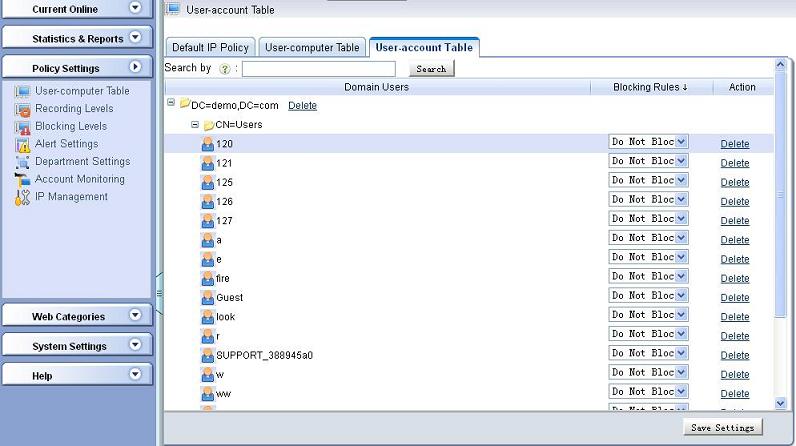This screenshot has width=796, height=446.
Task: Expand the Web Categories panel
Action: (x=136, y=315)
